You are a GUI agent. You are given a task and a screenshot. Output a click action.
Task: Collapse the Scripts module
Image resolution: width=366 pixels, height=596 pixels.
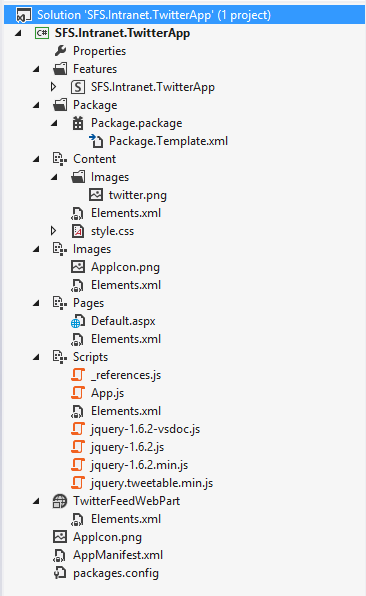(36, 357)
